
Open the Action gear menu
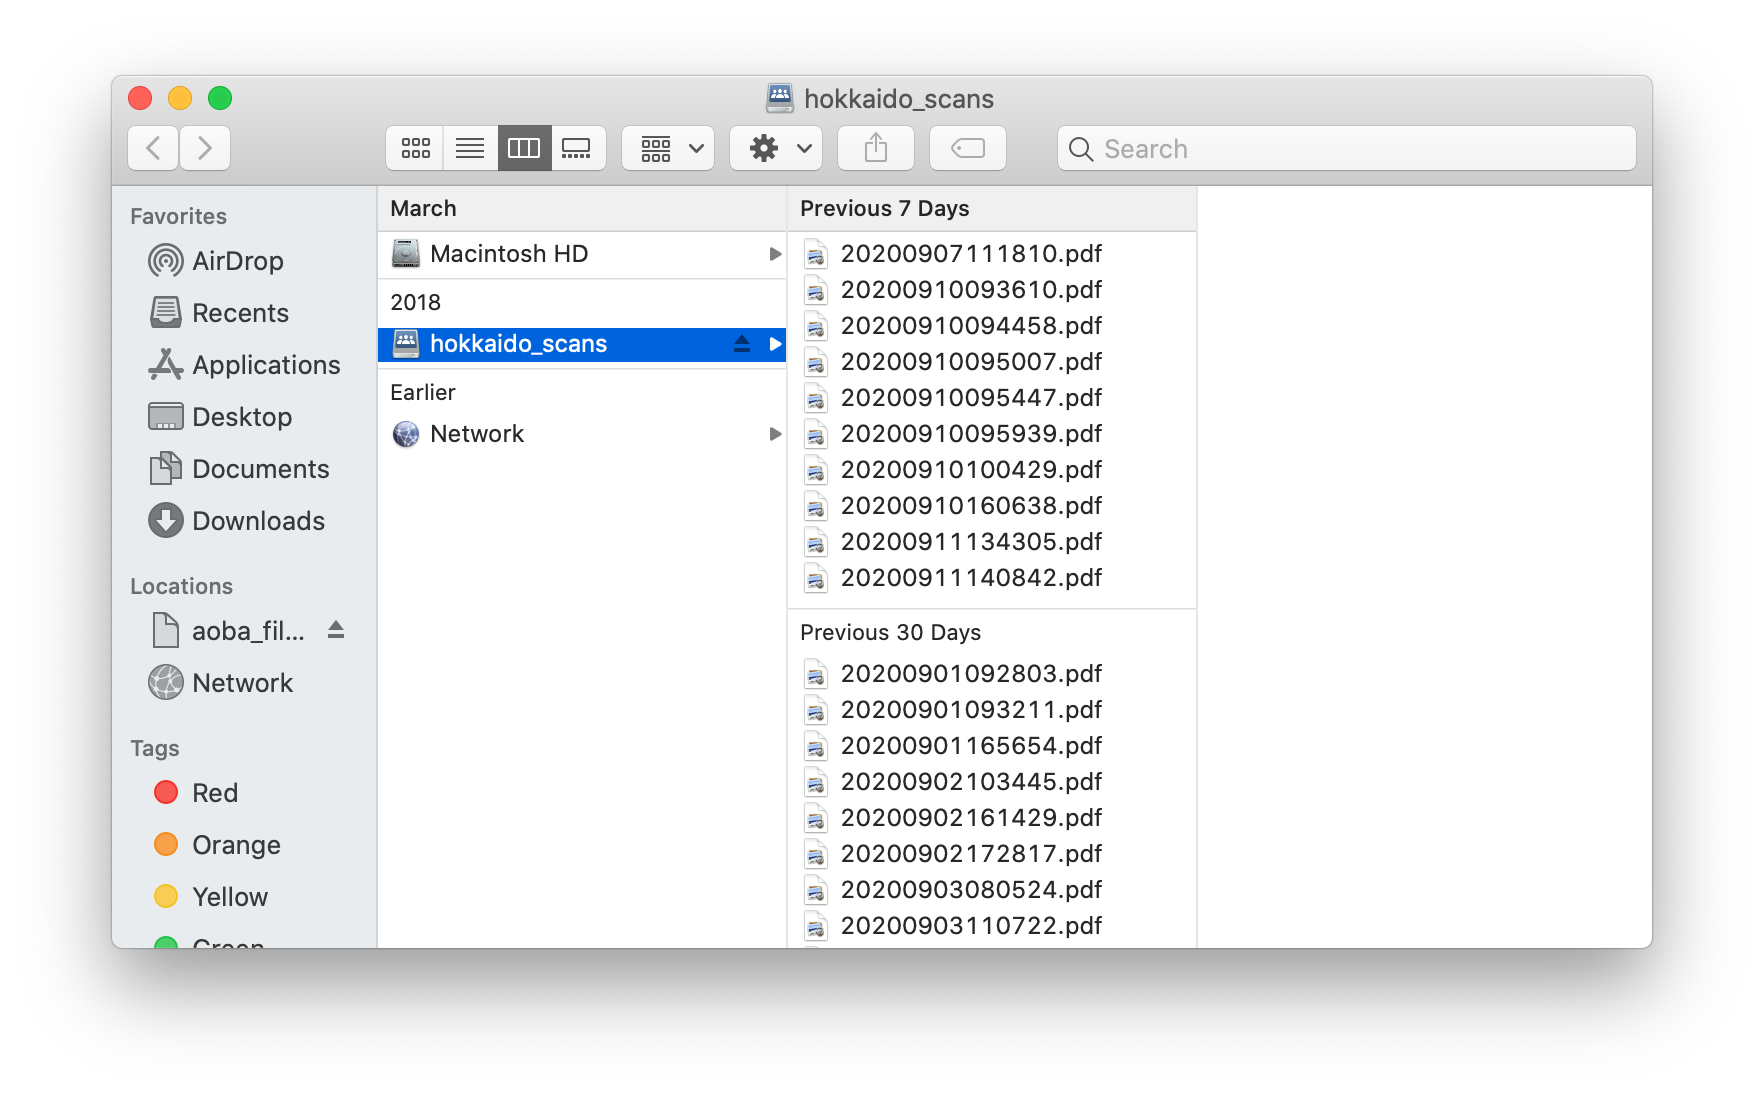tap(776, 149)
